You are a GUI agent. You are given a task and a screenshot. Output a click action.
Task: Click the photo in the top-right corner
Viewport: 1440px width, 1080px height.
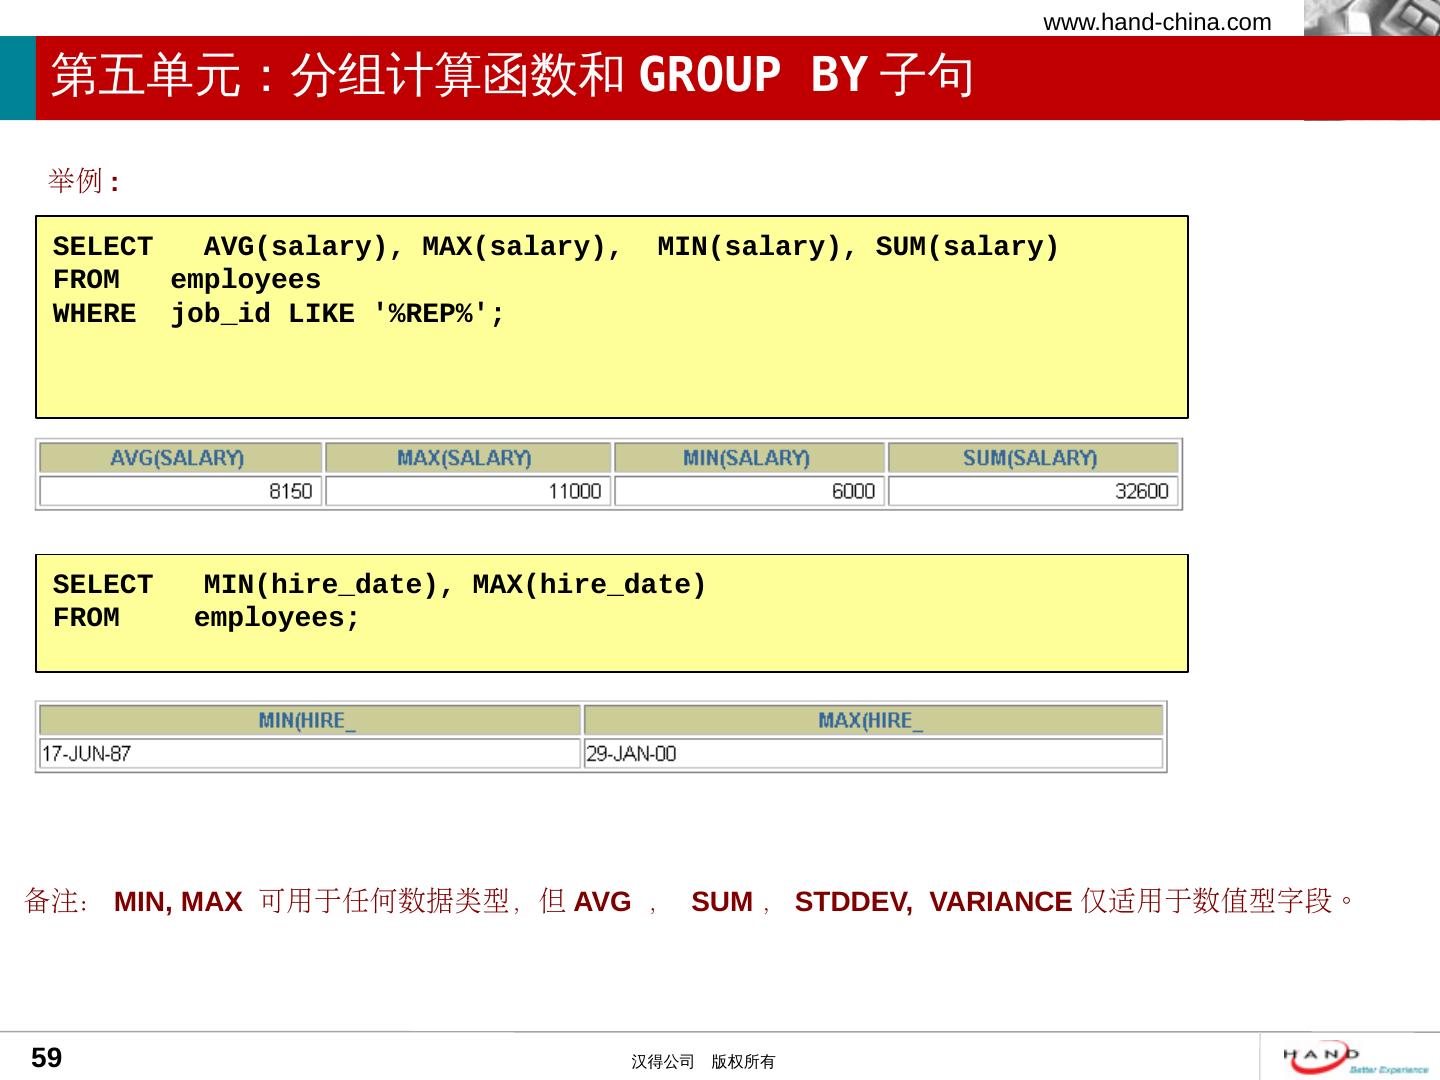coord(1370,18)
